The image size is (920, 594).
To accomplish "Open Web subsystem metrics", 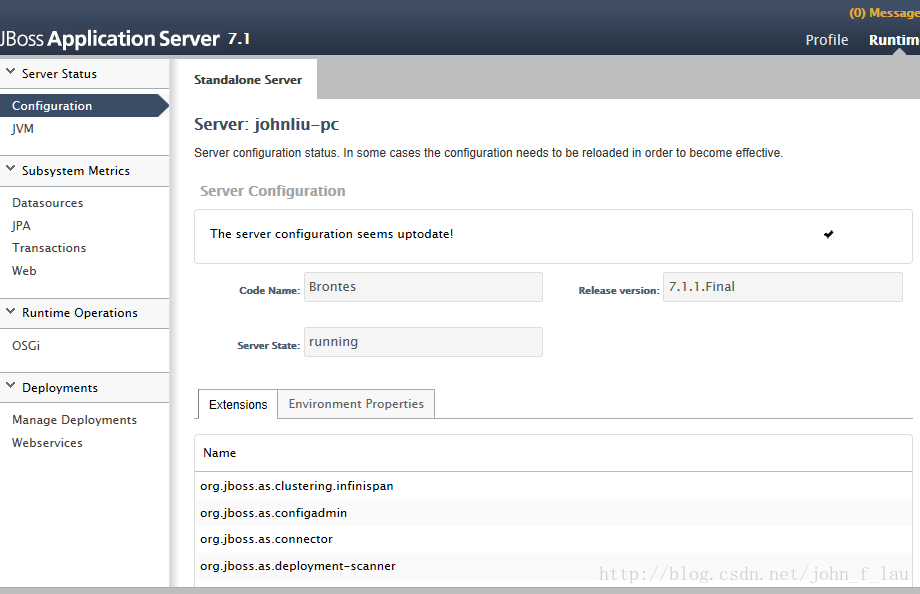I will [24, 271].
